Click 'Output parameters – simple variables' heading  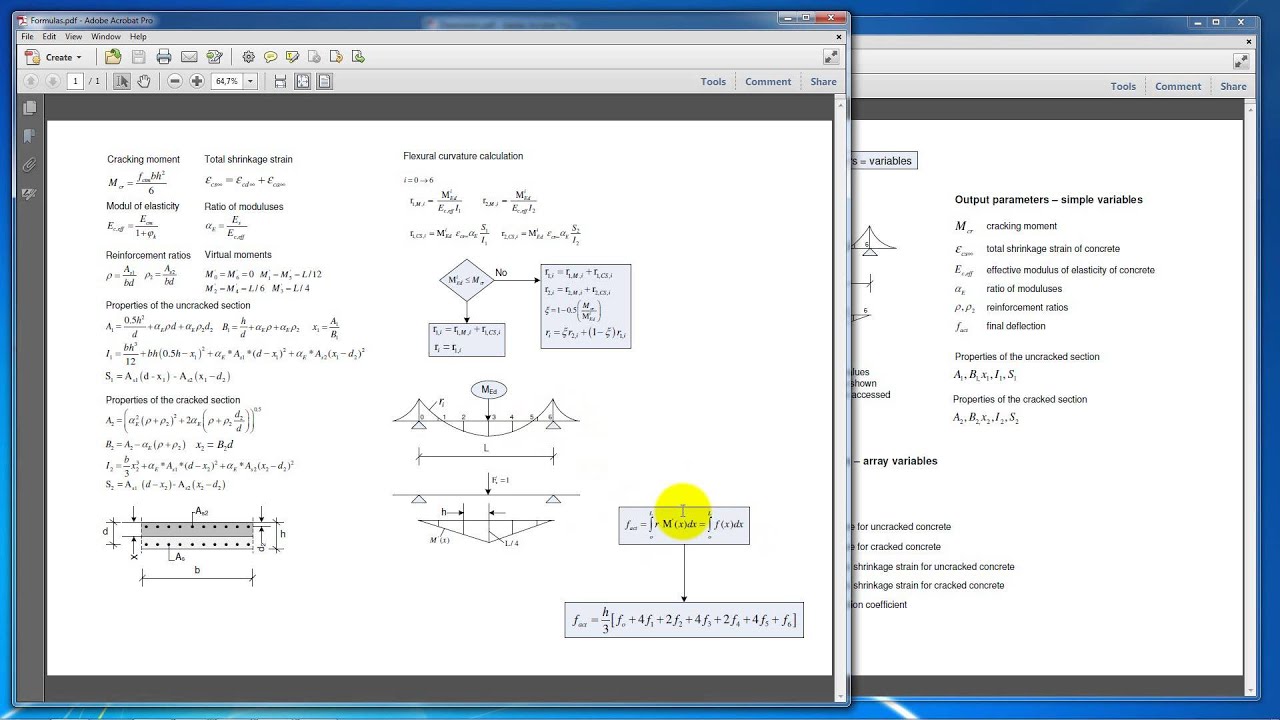click(x=1049, y=200)
